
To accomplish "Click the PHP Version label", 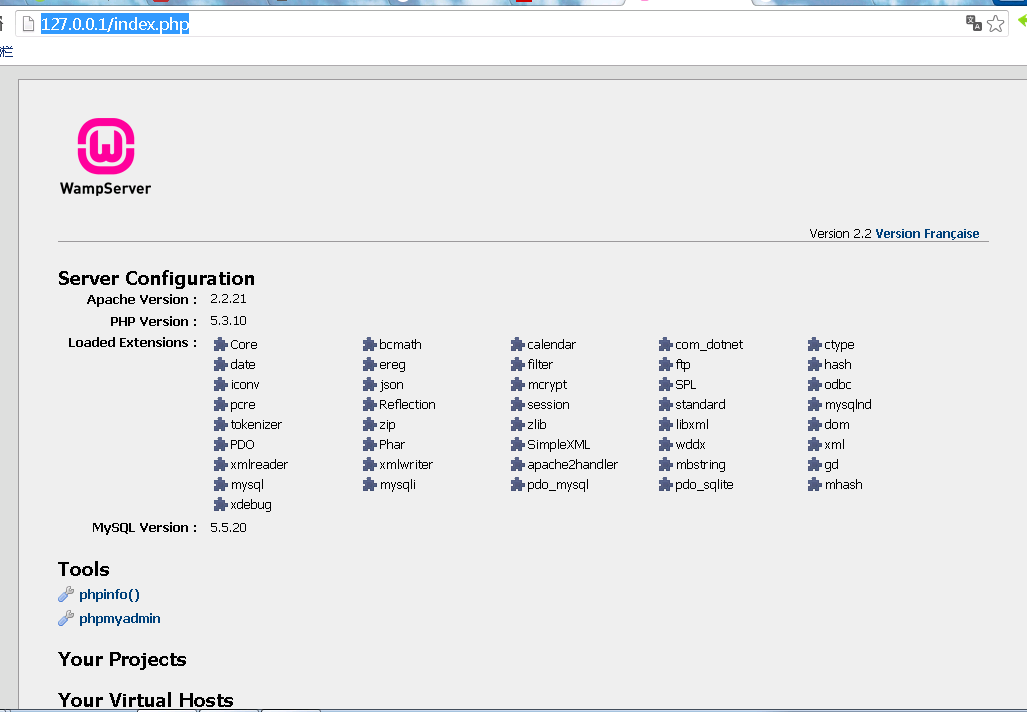I will [153, 322].
